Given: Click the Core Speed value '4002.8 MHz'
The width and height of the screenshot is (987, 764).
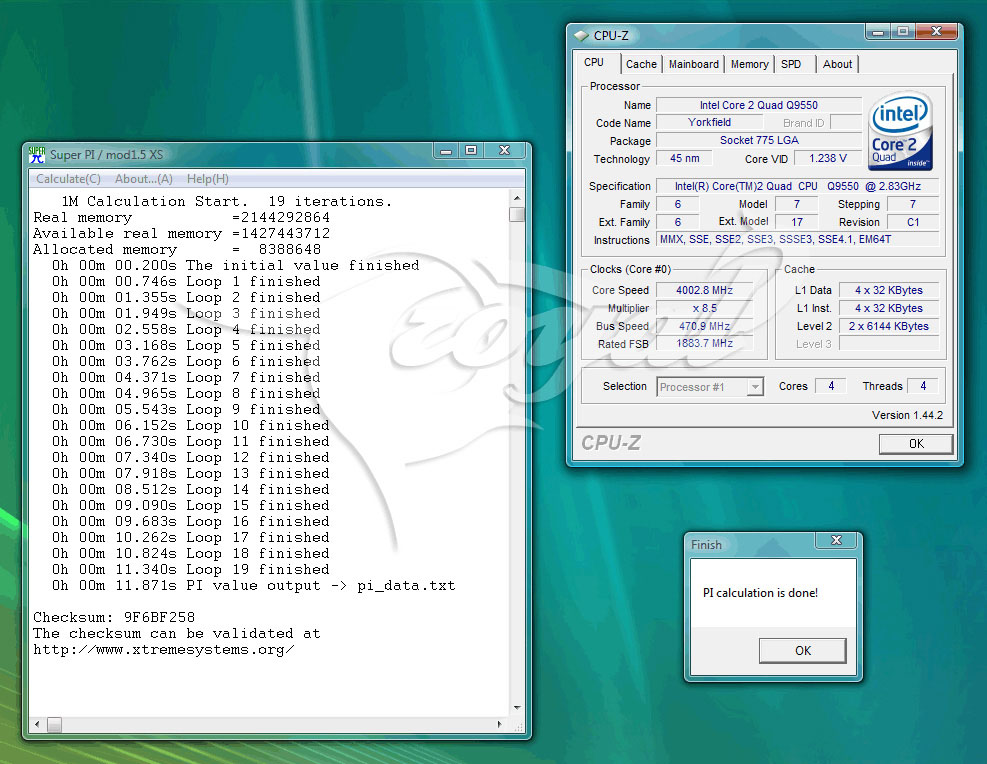Looking at the screenshot, I should coord(704,290).
